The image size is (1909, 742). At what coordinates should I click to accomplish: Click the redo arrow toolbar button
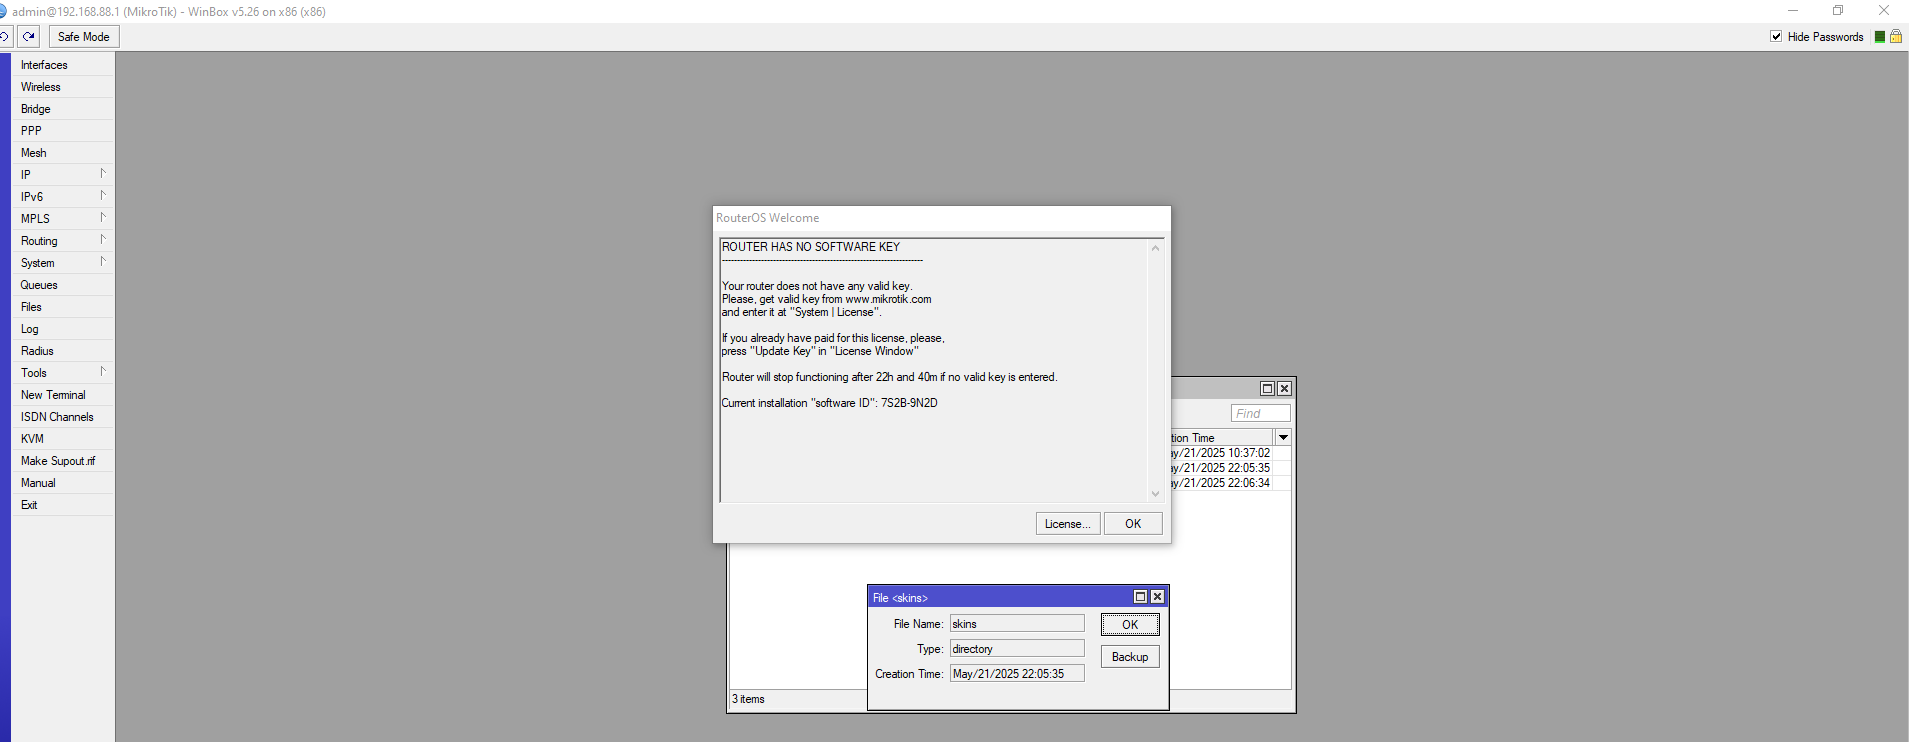click(29, 37)
